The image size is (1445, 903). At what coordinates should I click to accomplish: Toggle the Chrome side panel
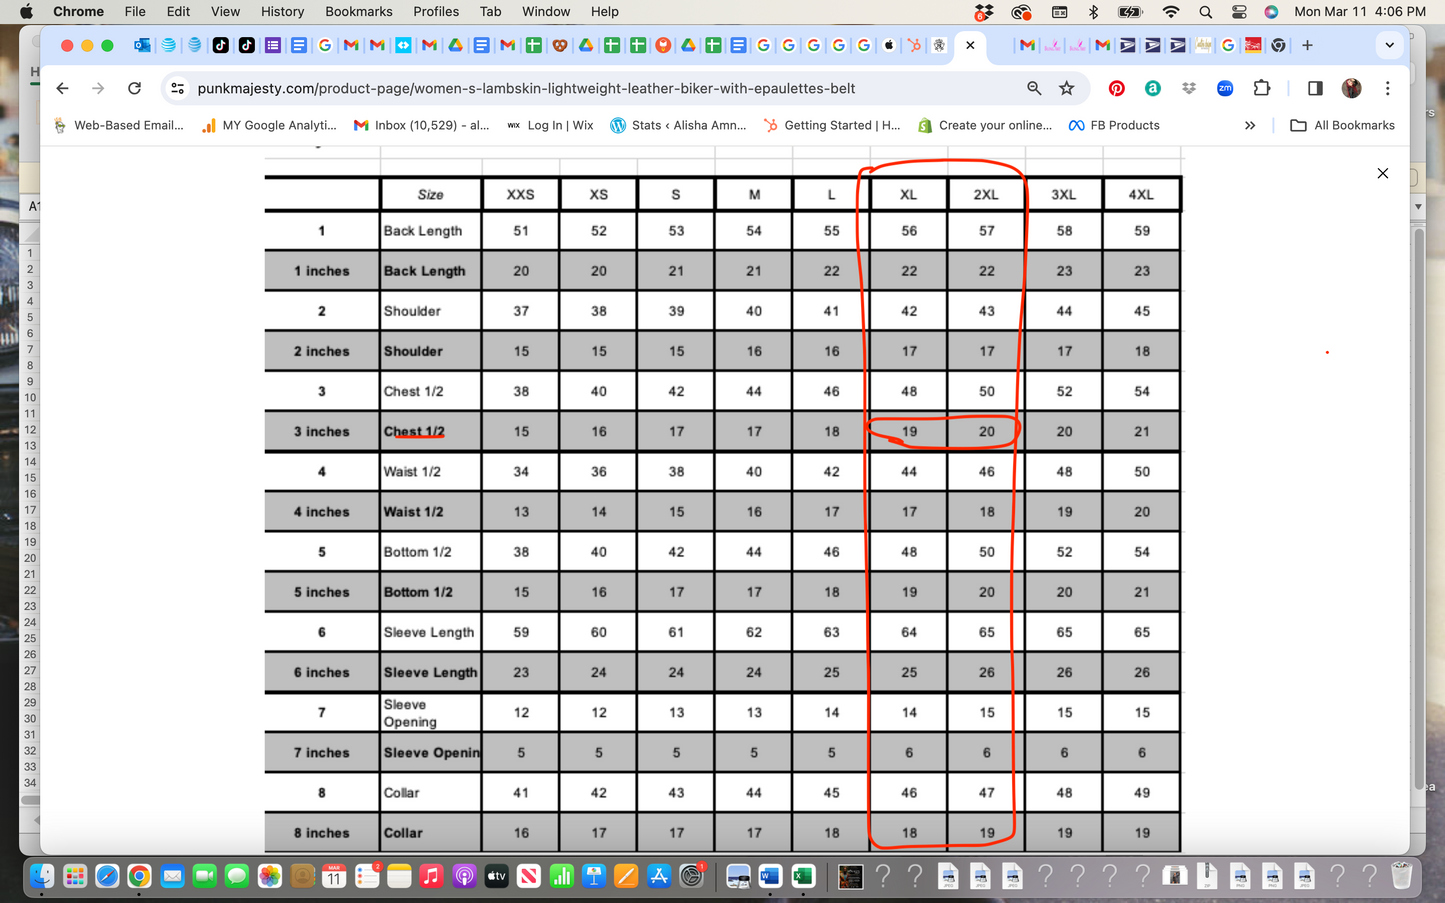click(x=1315, y=88)
